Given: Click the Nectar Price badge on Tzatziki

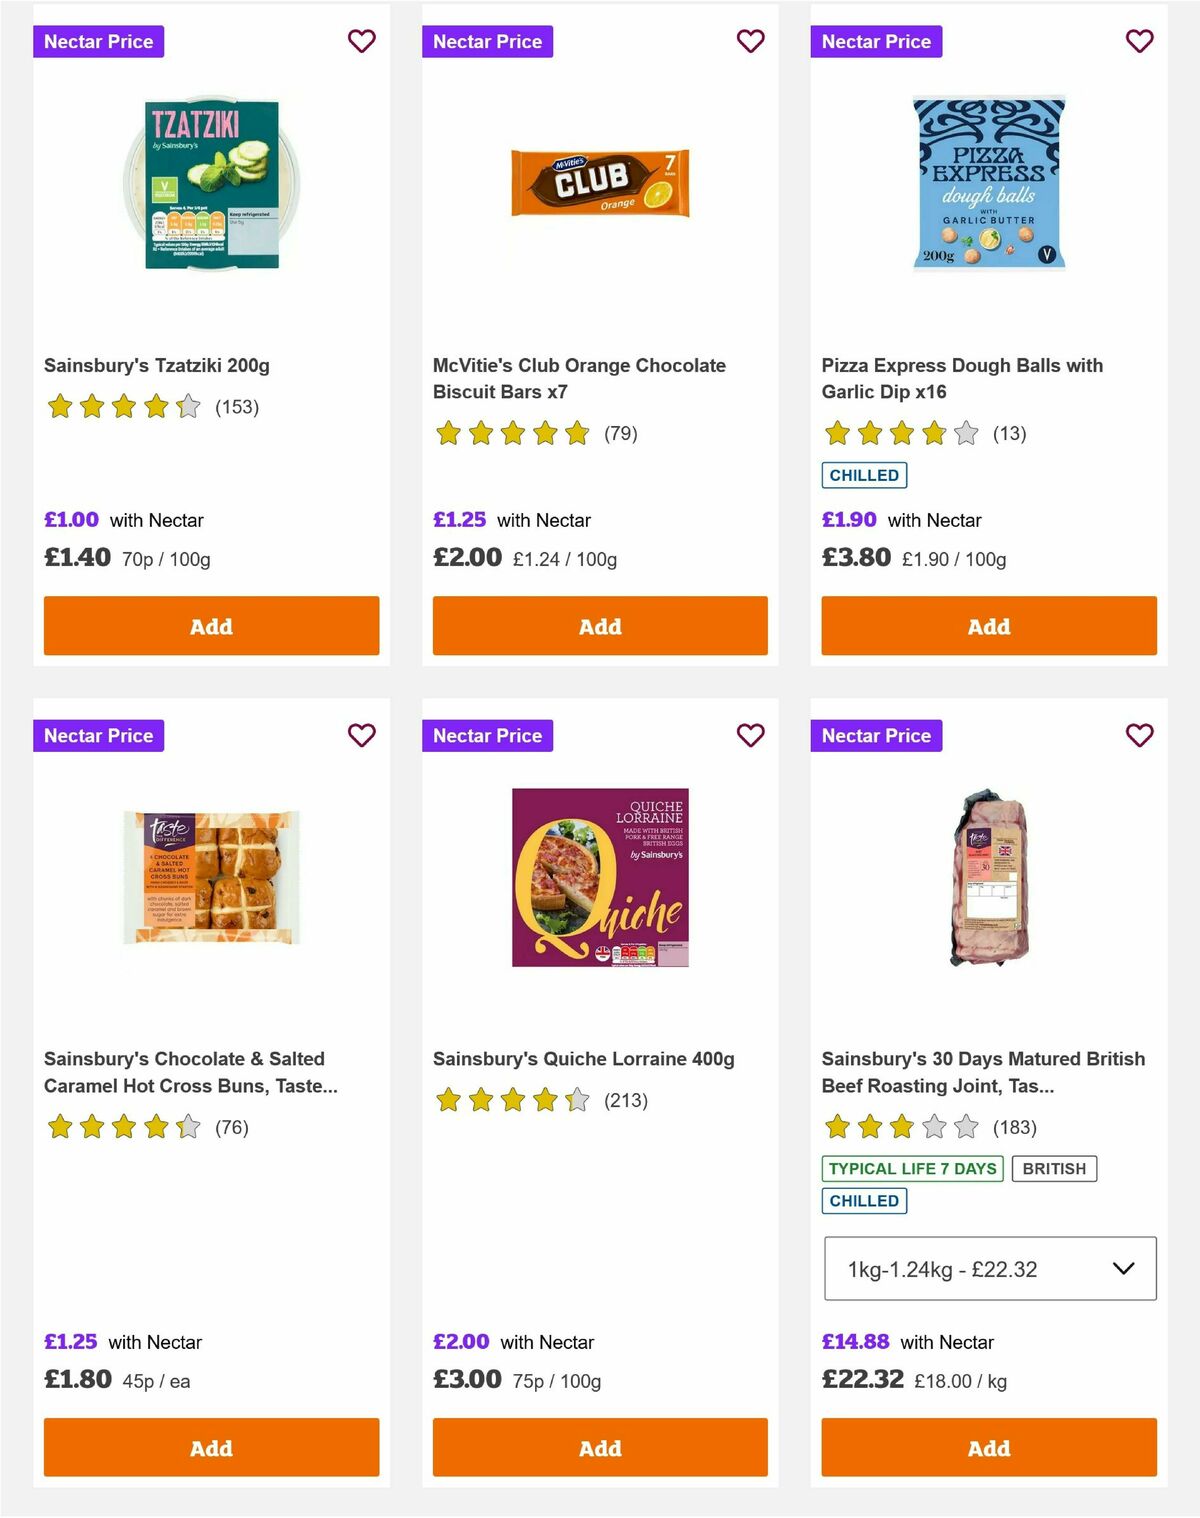Looking at the screenshot, I should tap(99, 41).
